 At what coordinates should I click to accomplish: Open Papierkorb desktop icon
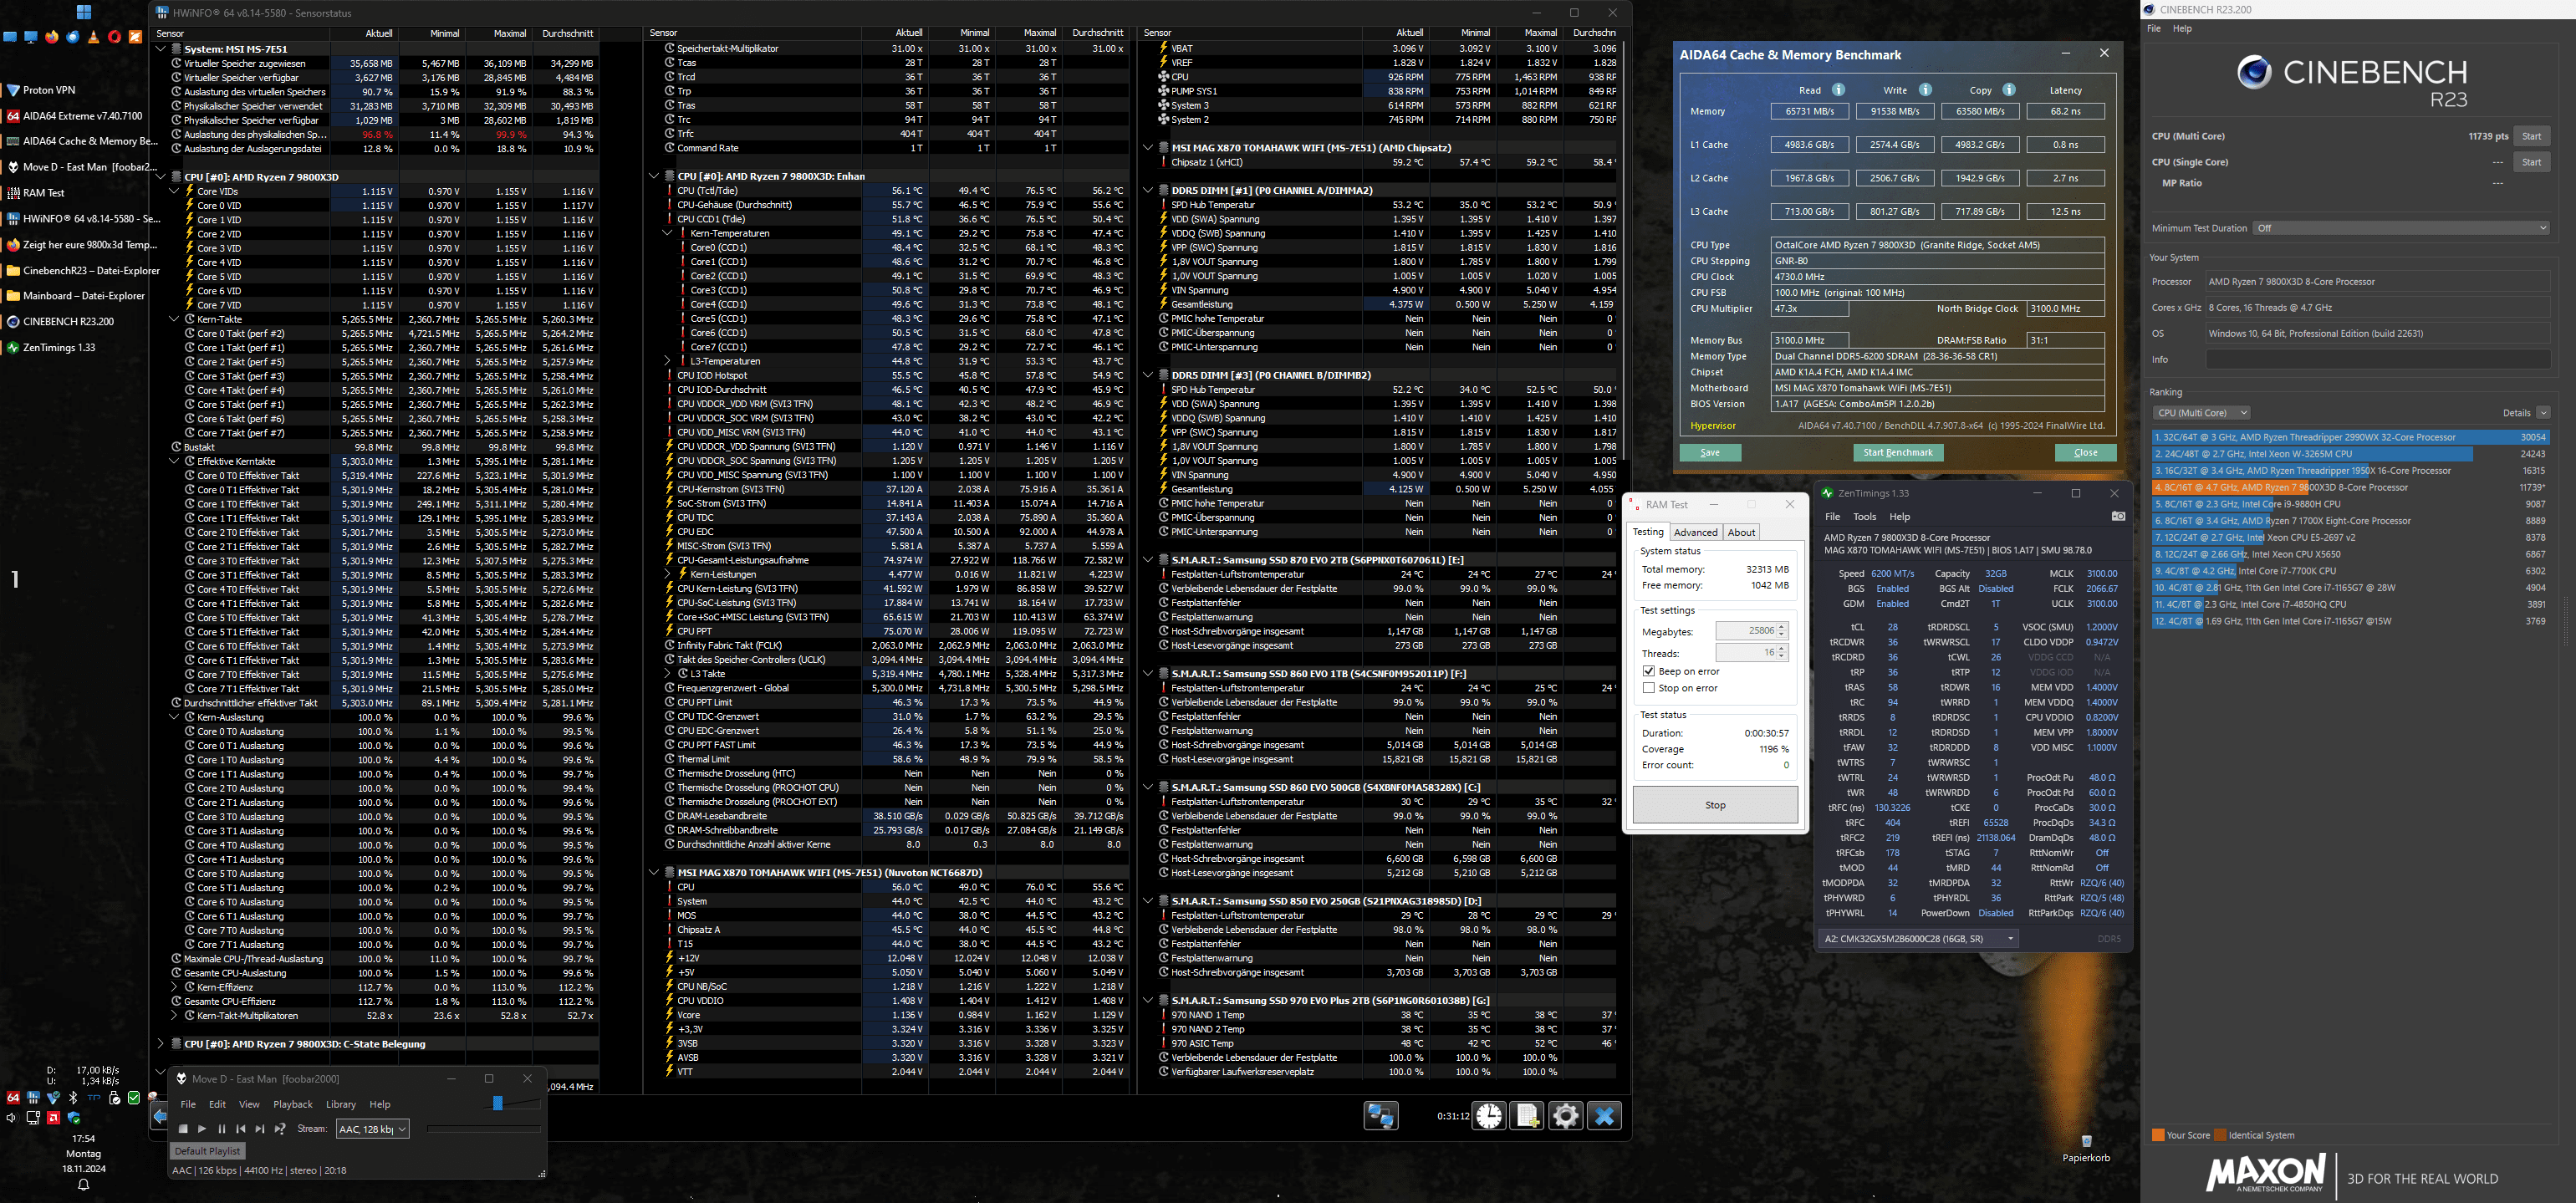click(x=2086, y=1148)
